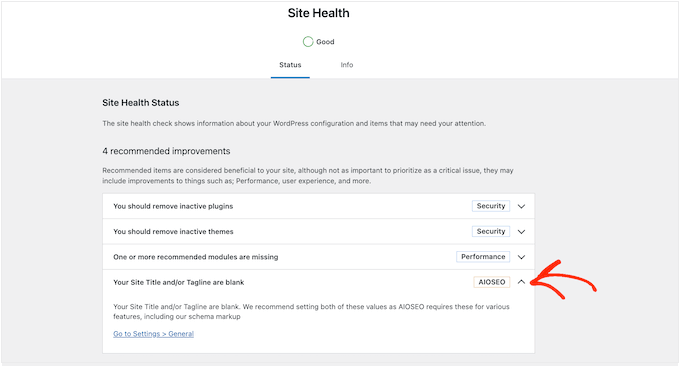Collapse the Site Title and Tagline item

point(521,282)
